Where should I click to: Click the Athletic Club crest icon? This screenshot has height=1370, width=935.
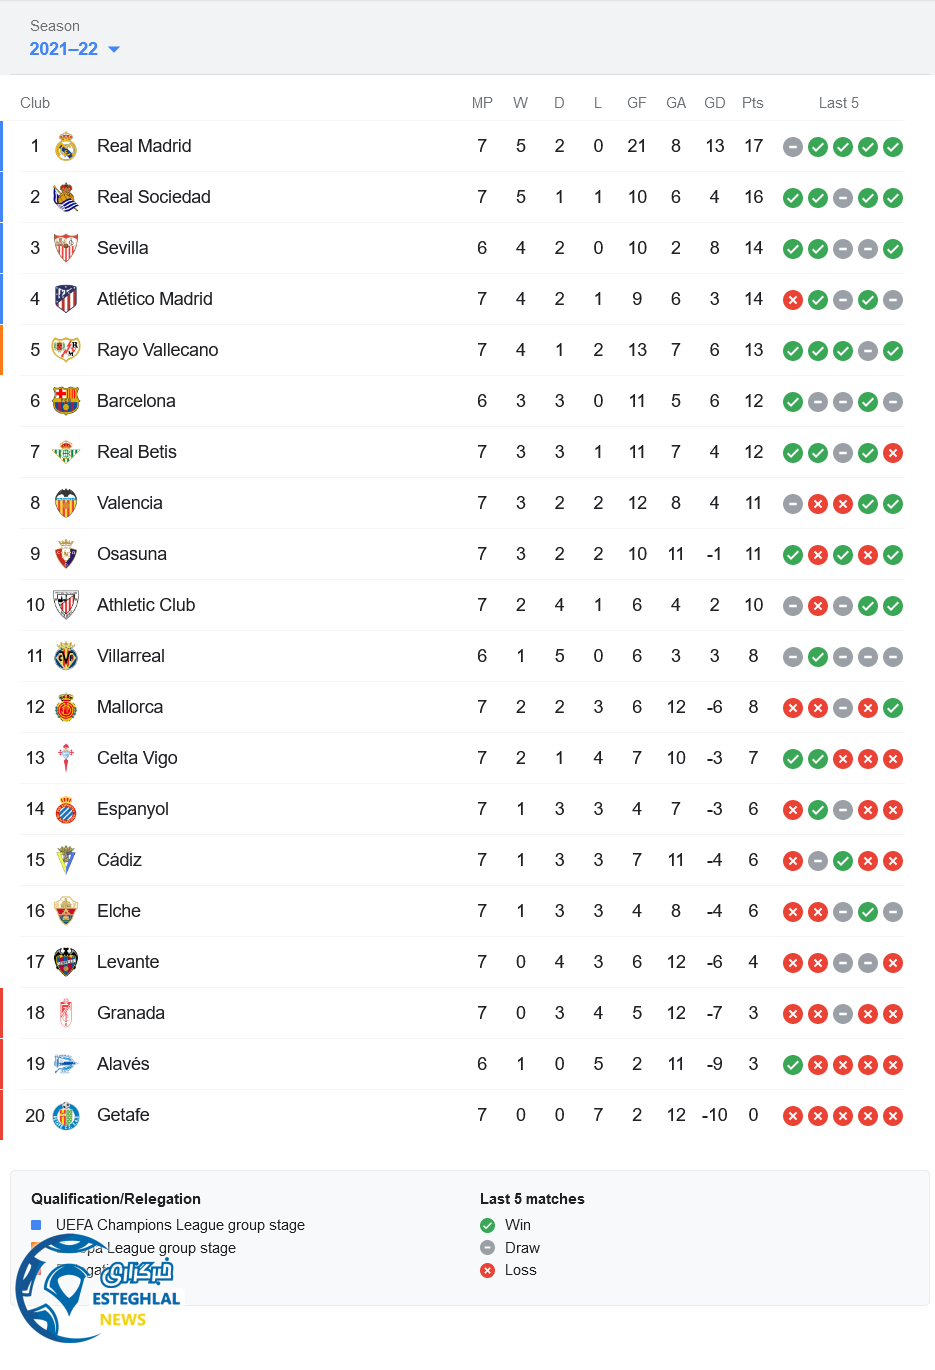66,606
